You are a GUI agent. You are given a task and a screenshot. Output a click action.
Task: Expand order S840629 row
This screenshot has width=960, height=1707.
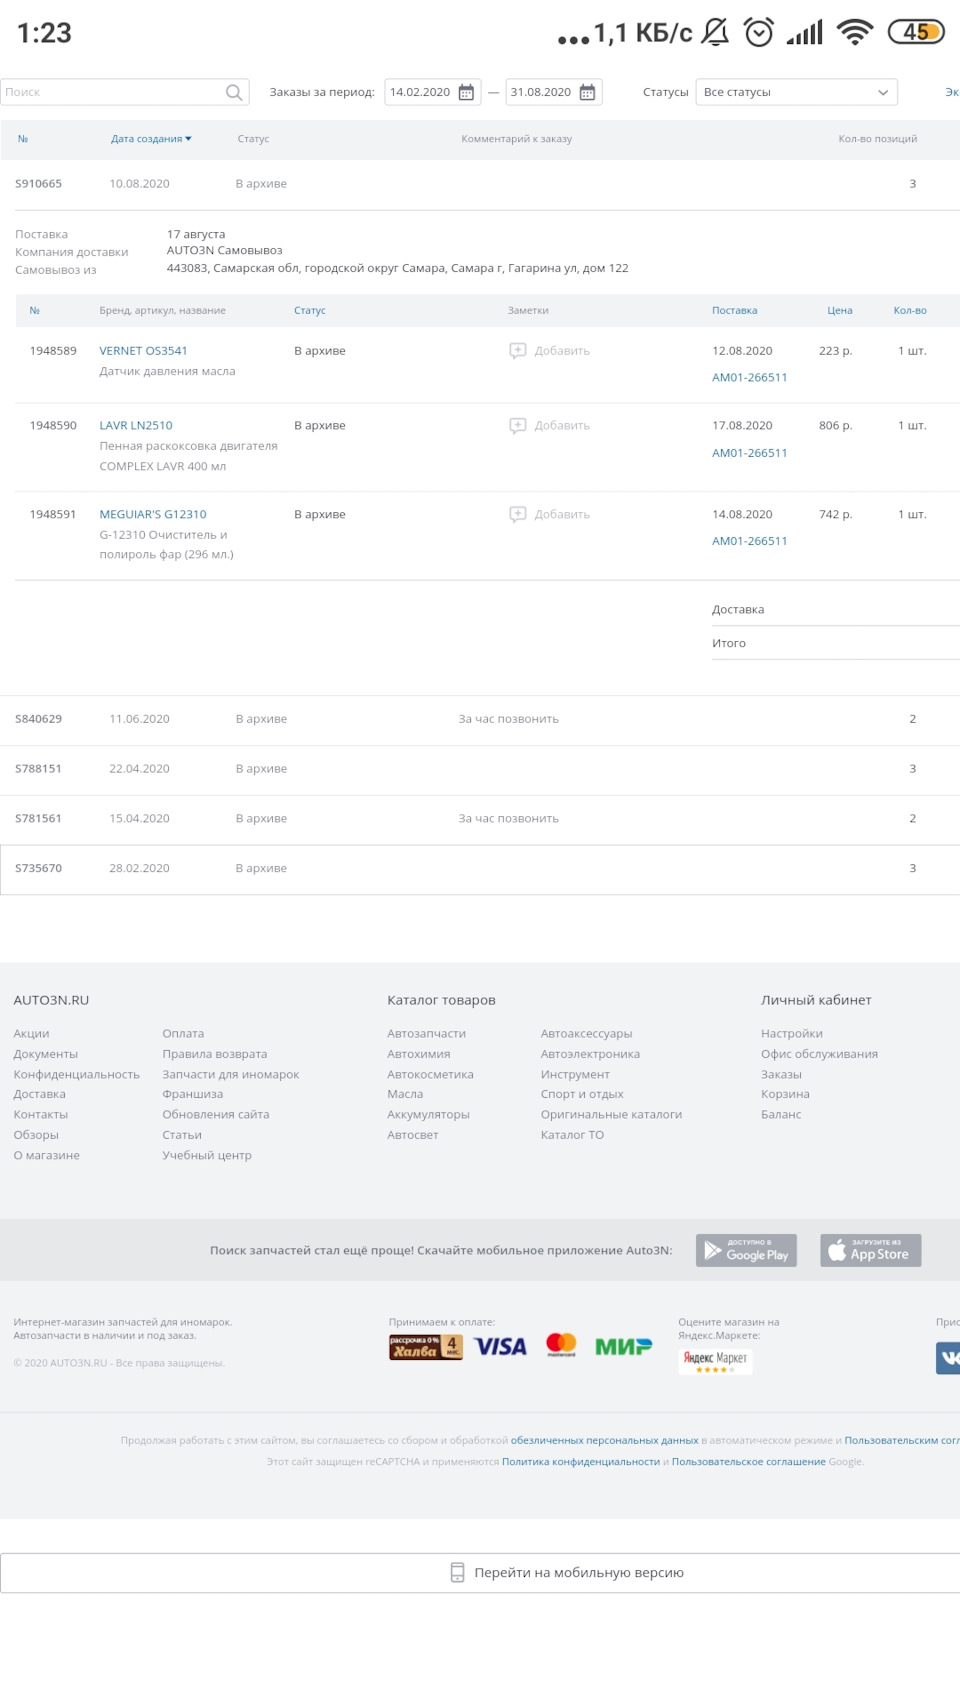point(480,719)
